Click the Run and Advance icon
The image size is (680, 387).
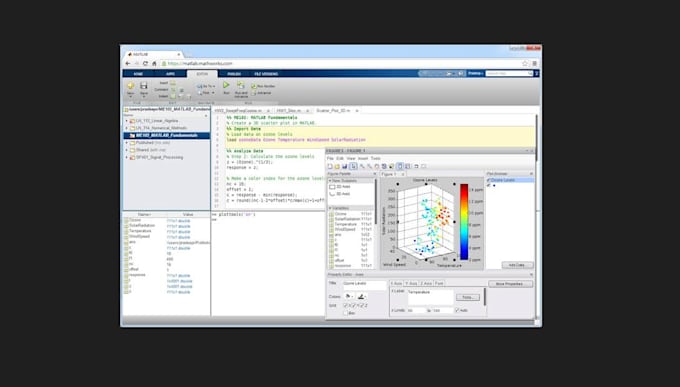[241, 85]
